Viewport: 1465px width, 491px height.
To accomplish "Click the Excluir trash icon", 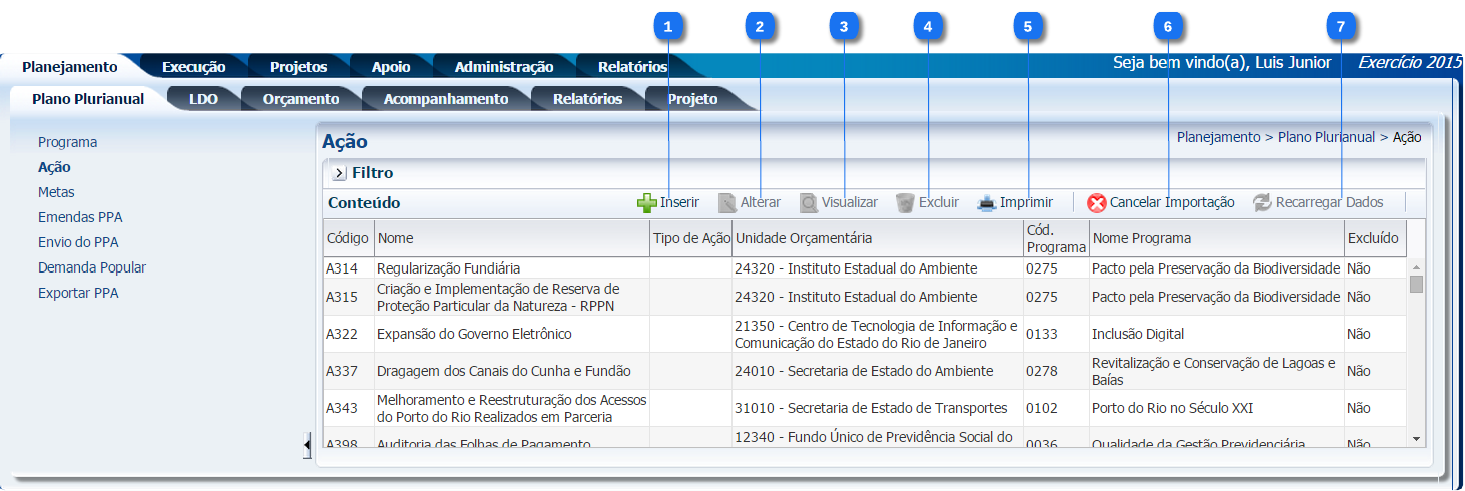I will pyautogui.click(x=905, y=203).
